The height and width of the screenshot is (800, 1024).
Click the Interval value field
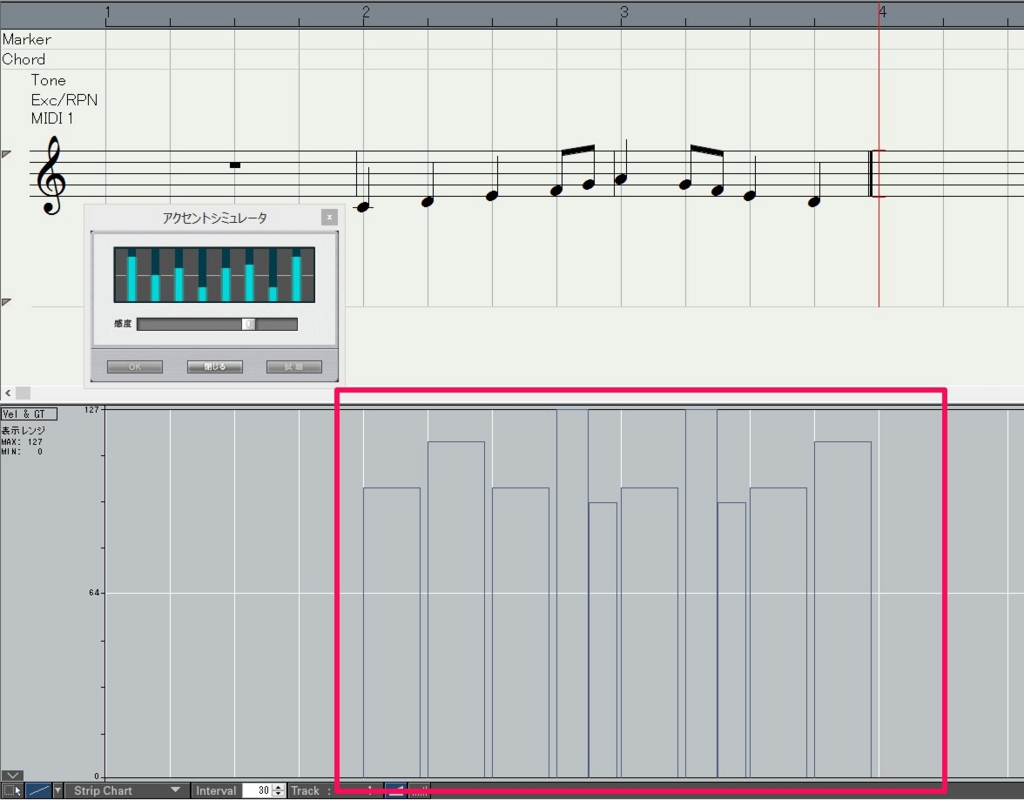[x=257, y=790]
